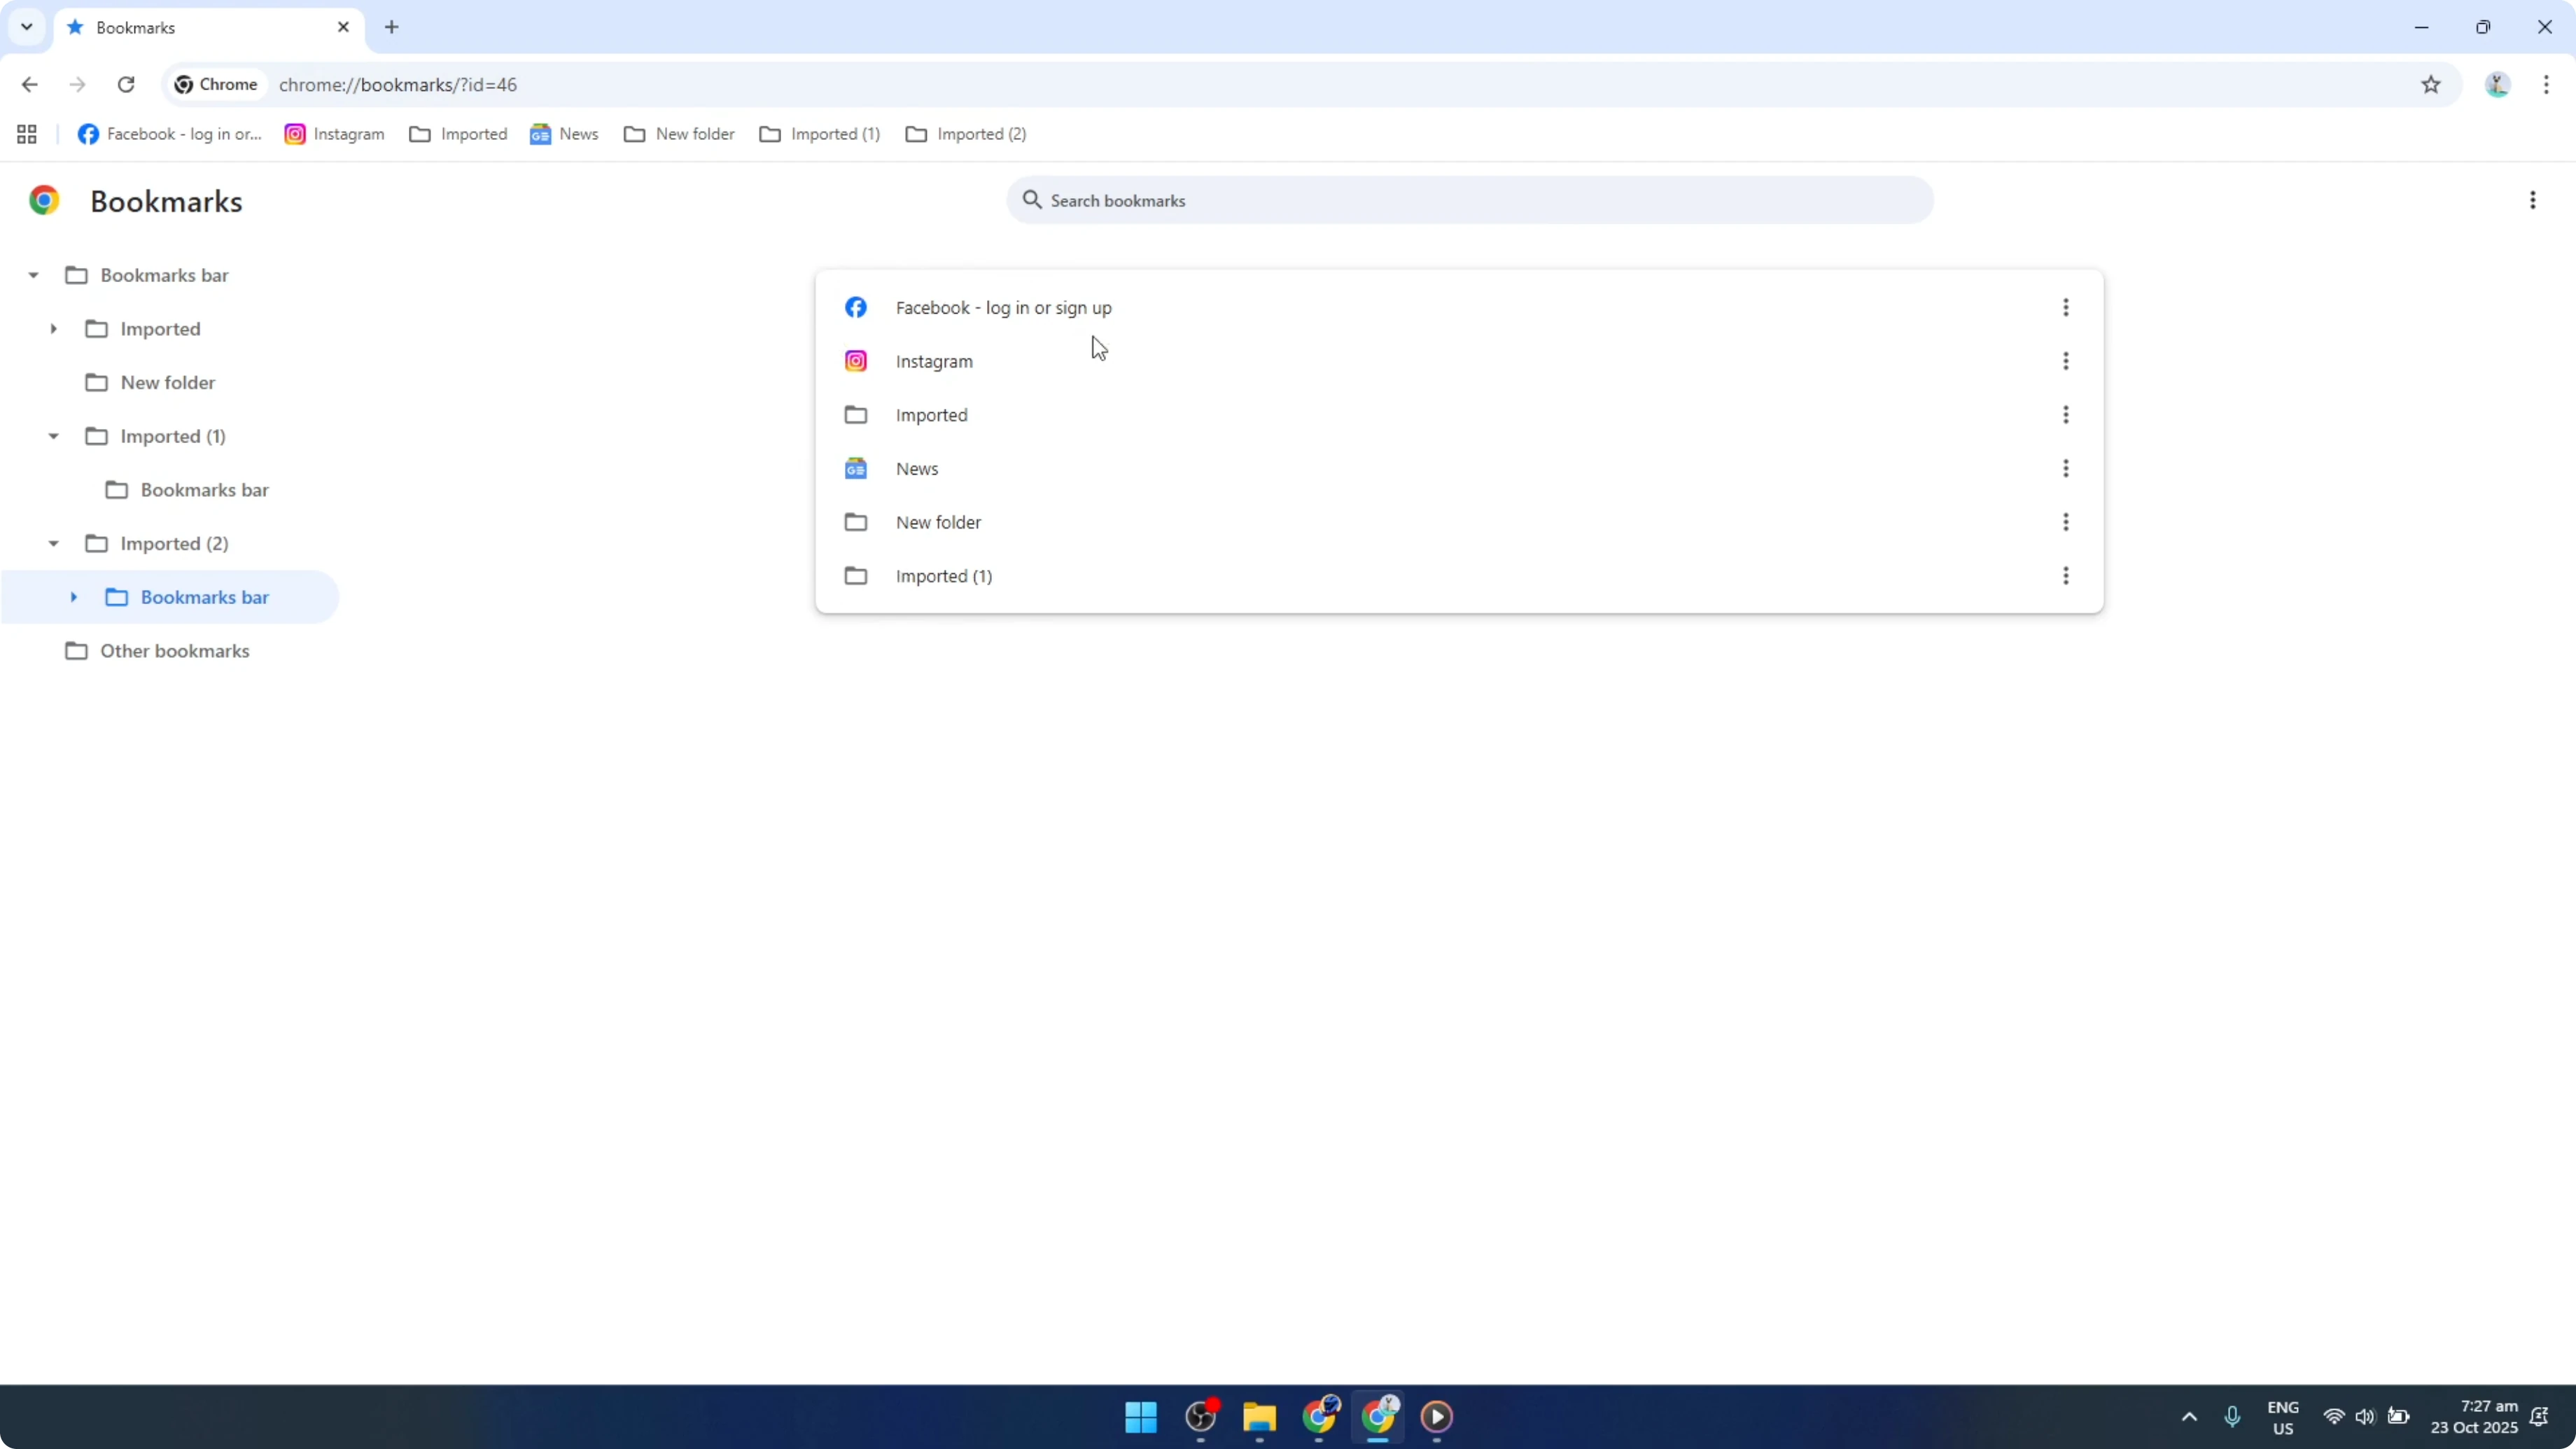Click the back navigation arrow
Screen dimensions: 2576x1449
tap(29, 85)
